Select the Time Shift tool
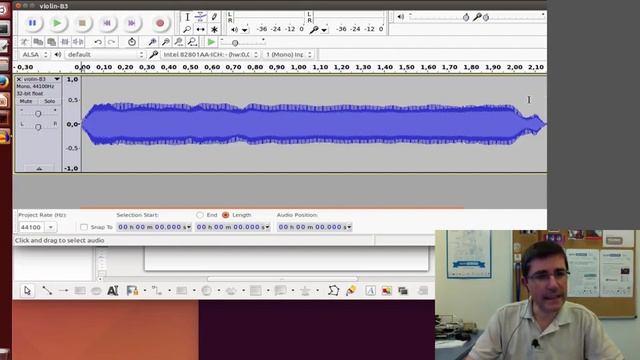 [200, 29]
